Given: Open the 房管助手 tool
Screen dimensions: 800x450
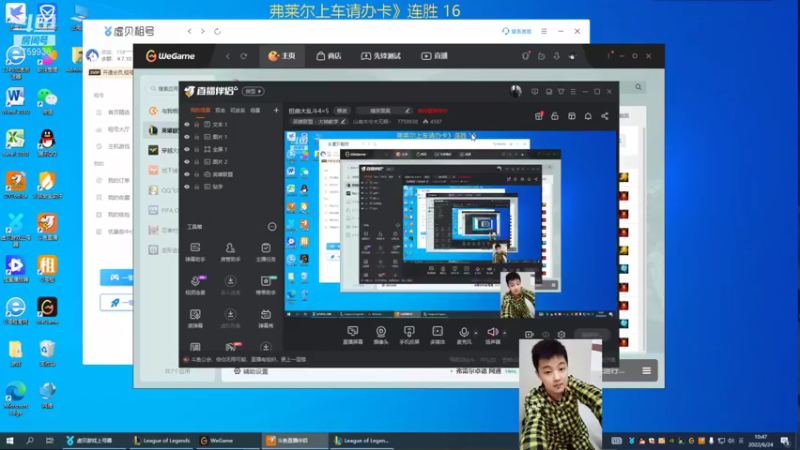Looking at the screenshot, I should 230,252.
